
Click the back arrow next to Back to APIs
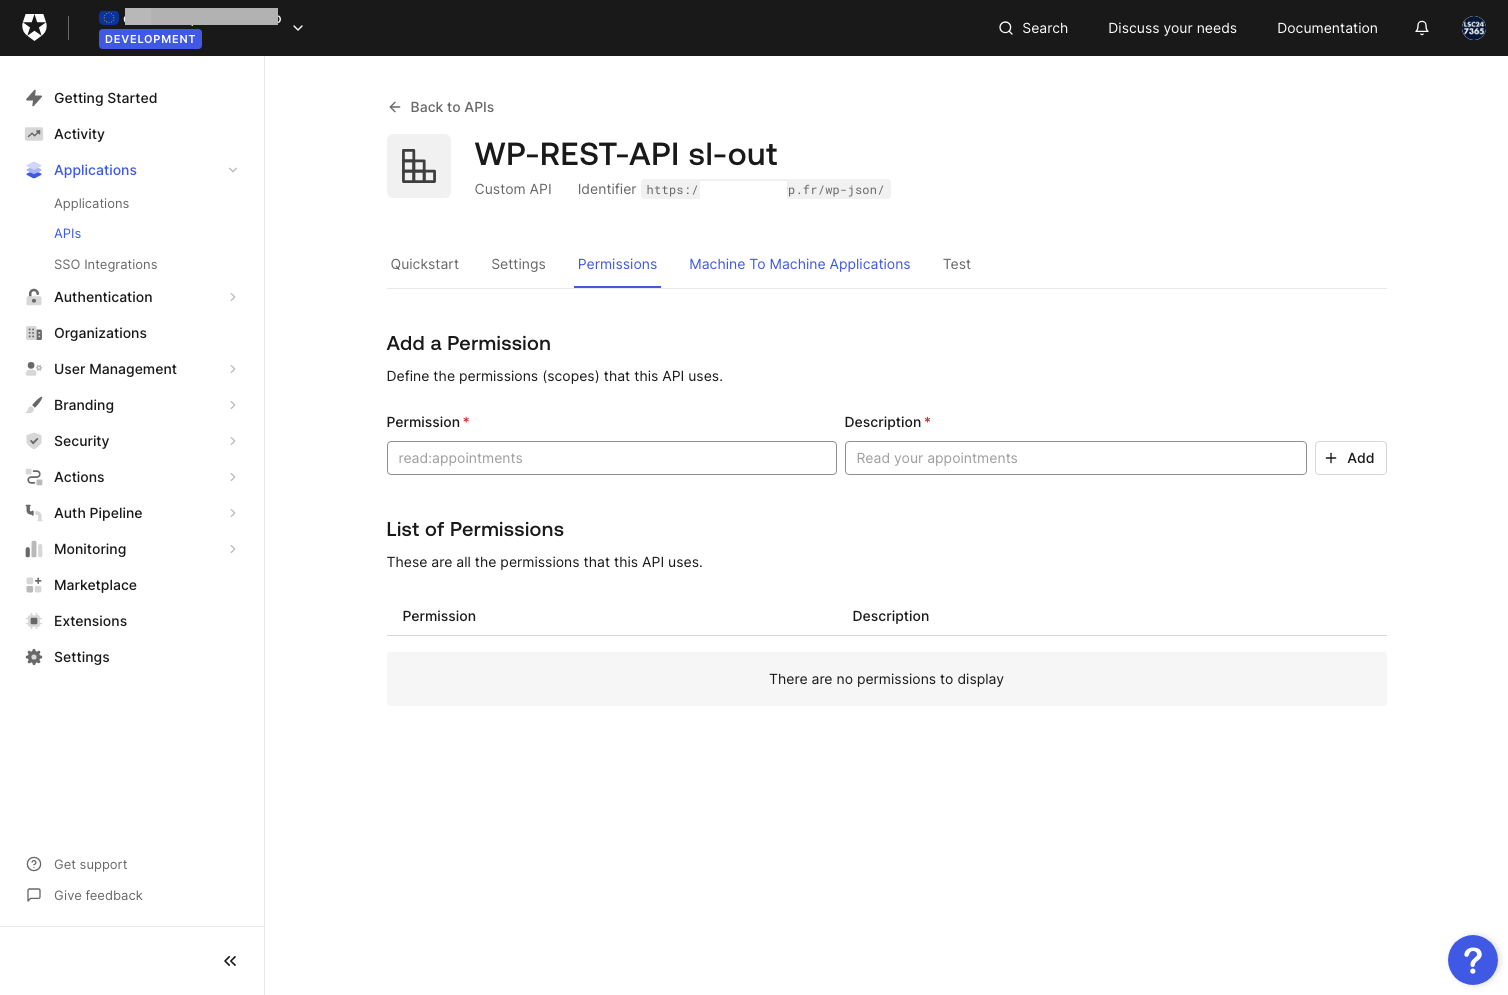click(395, 107)
